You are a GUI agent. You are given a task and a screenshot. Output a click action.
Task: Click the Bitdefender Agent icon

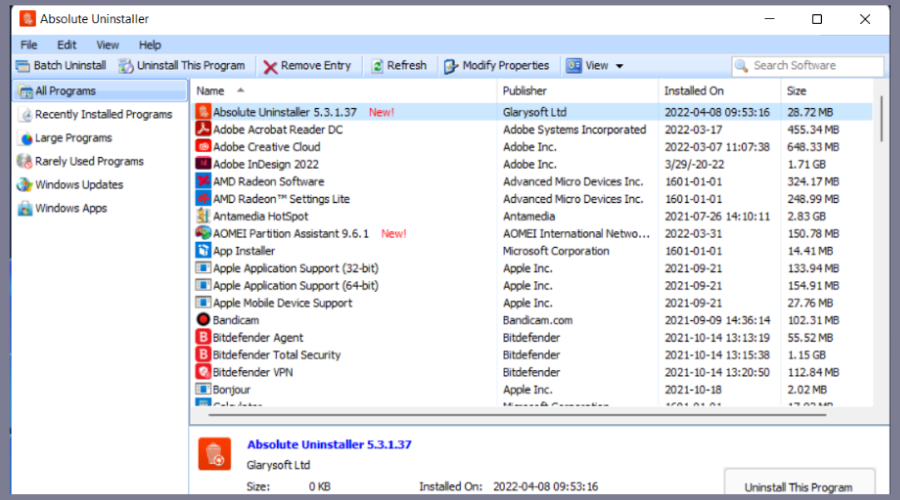[x=203, y=337]
